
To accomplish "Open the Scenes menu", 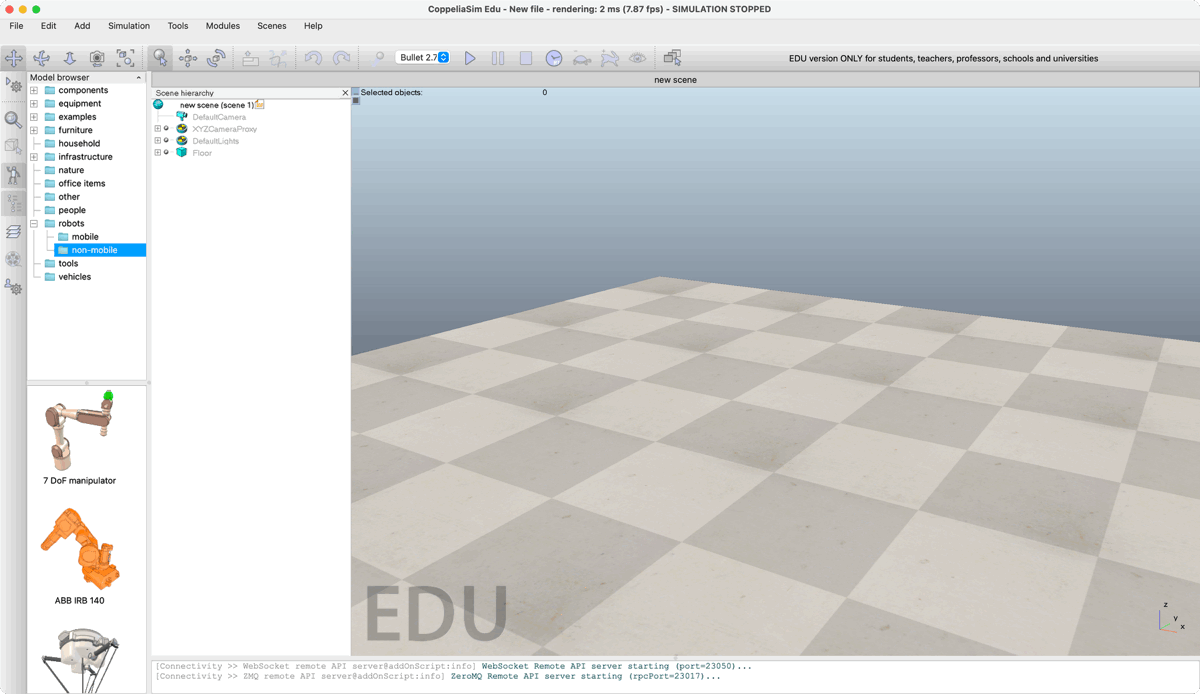I will click(271, 26).
